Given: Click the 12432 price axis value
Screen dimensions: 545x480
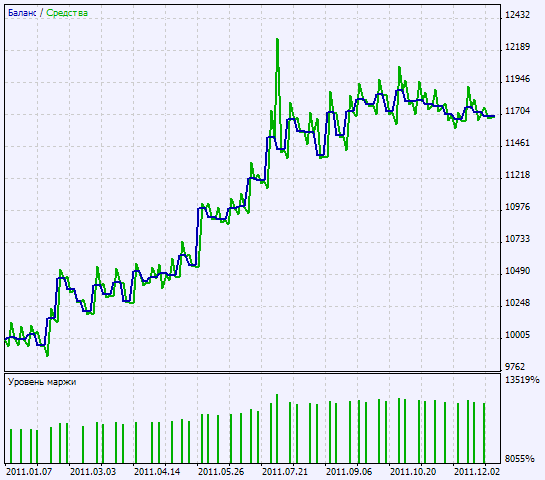Looking at the screenshot, I should (x=517, y=15).
